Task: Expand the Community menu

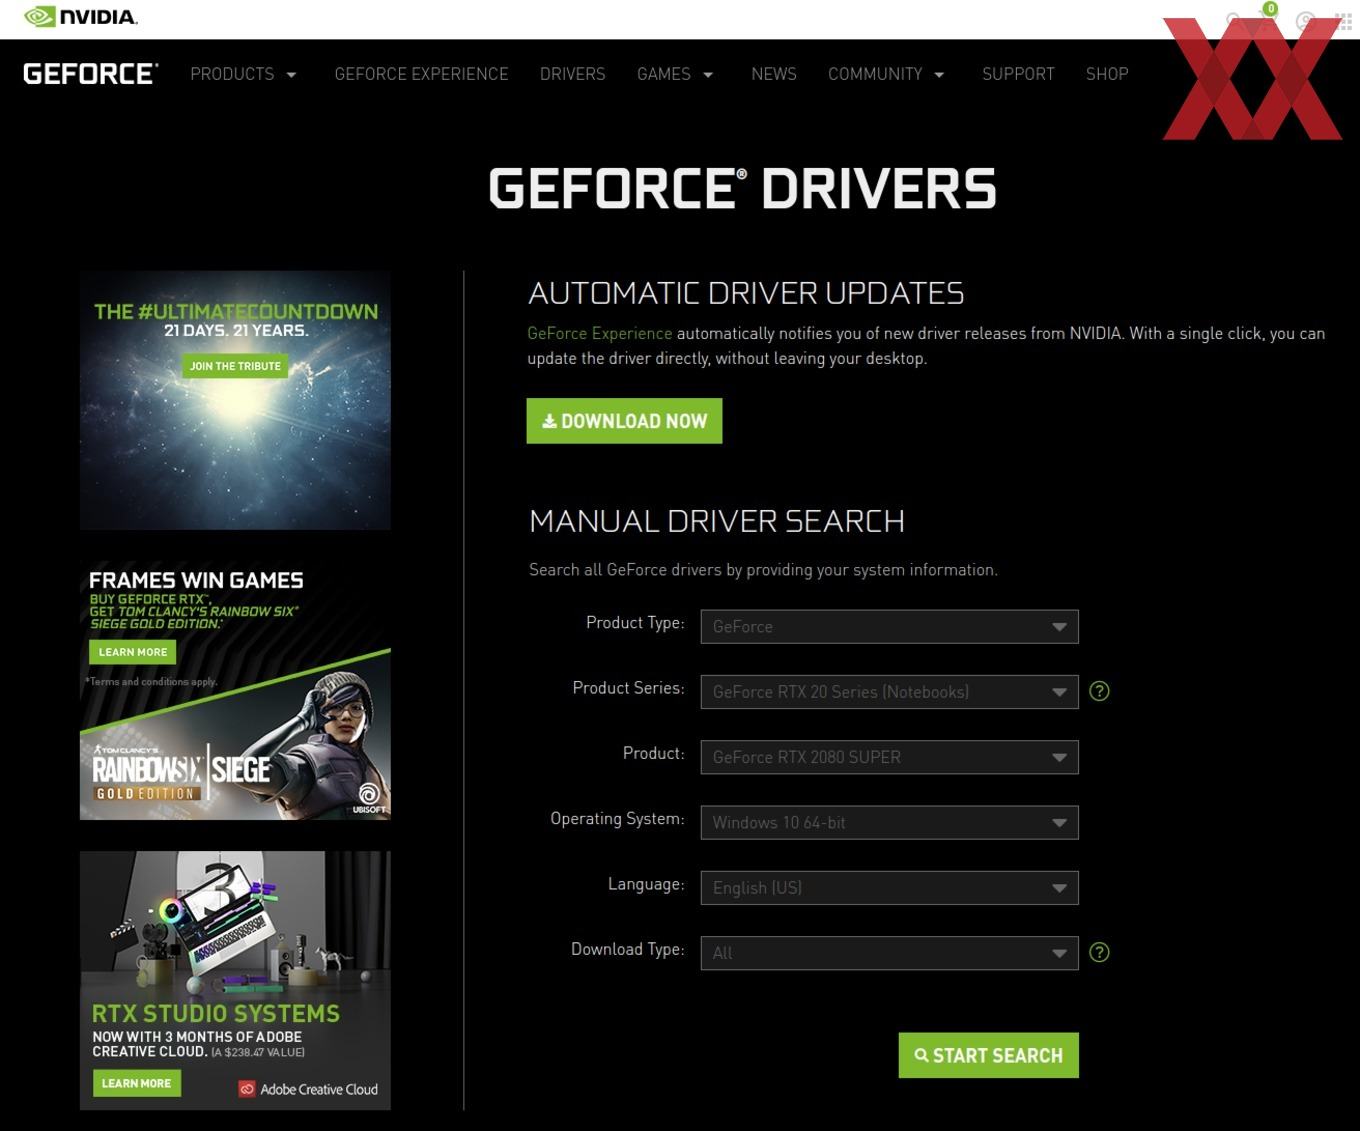Action: point(886,74)
